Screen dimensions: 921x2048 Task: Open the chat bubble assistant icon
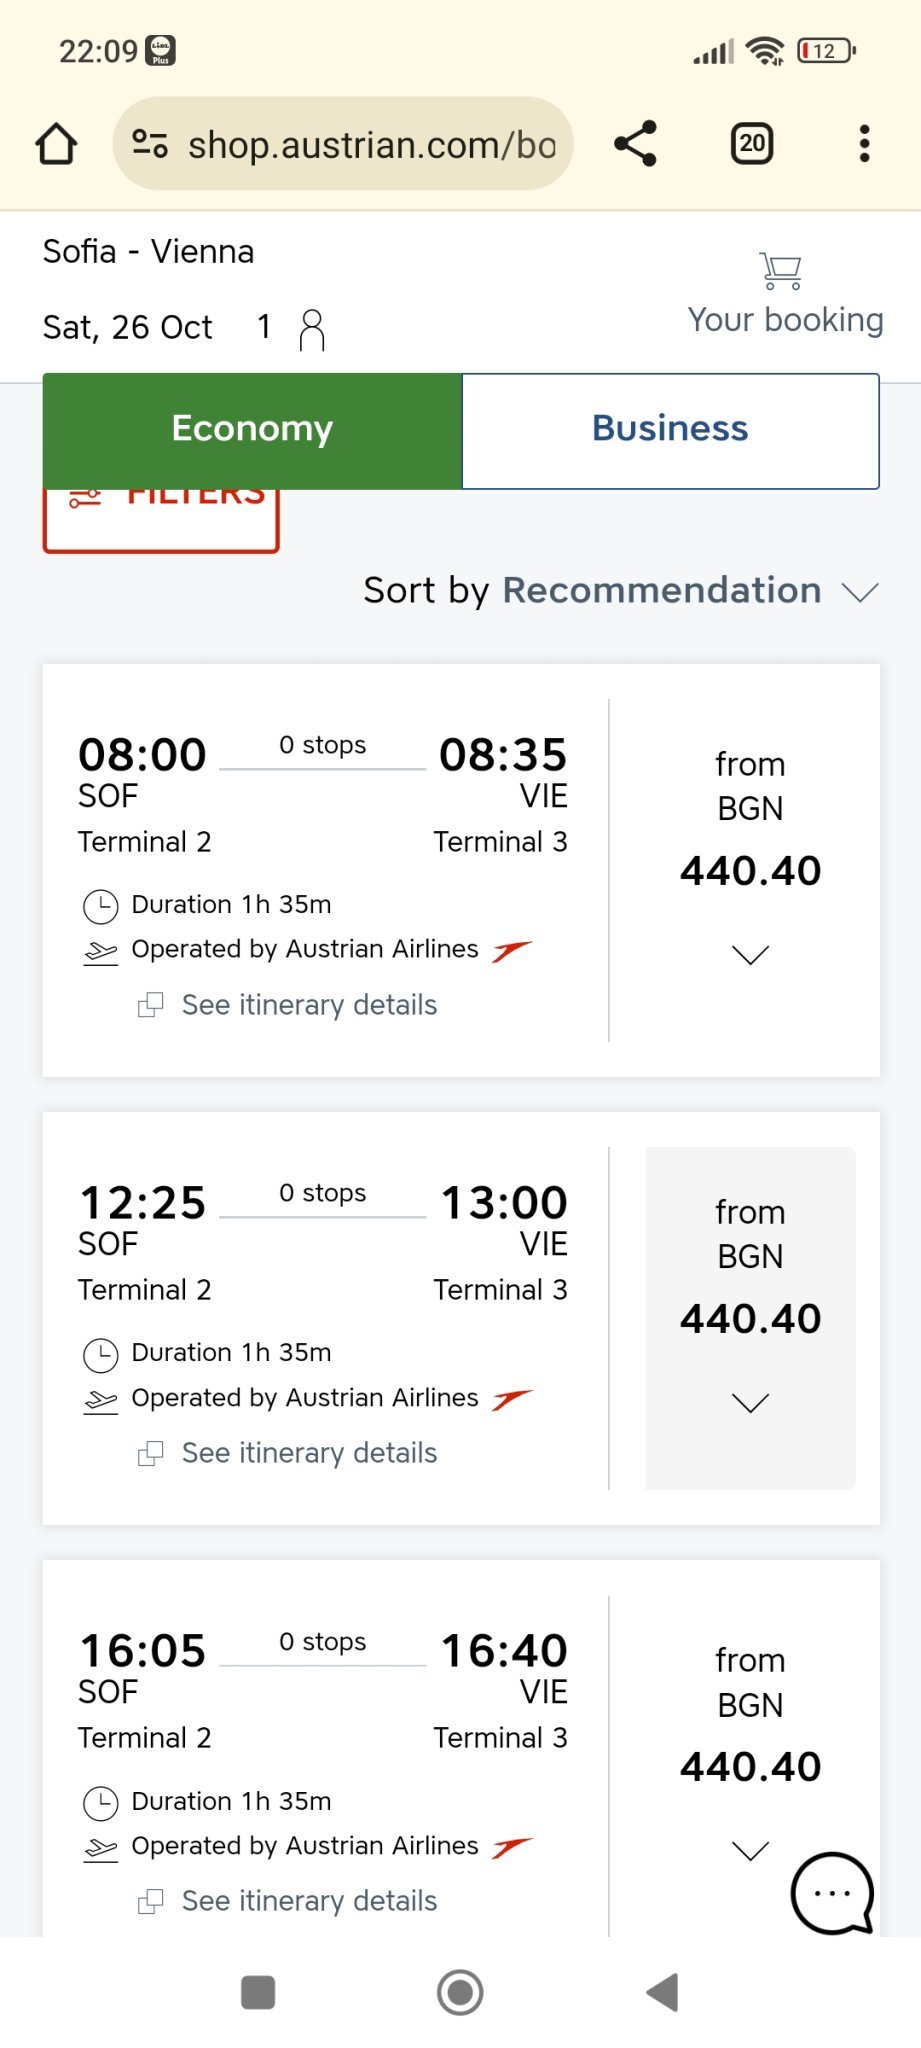832,1893
